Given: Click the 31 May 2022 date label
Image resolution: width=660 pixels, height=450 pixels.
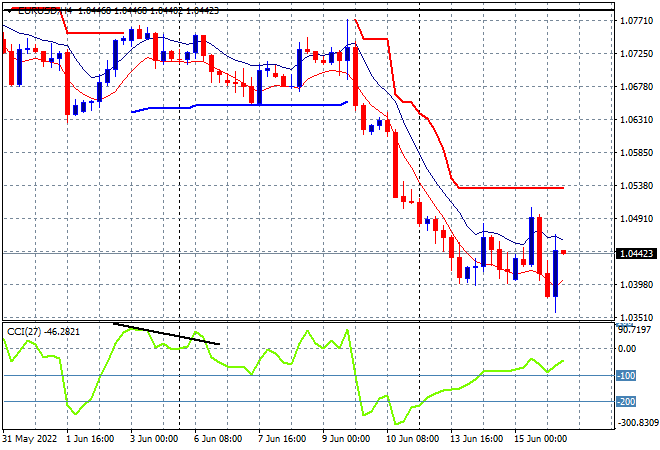Looking at the screenshot, I should click(29, 439).
